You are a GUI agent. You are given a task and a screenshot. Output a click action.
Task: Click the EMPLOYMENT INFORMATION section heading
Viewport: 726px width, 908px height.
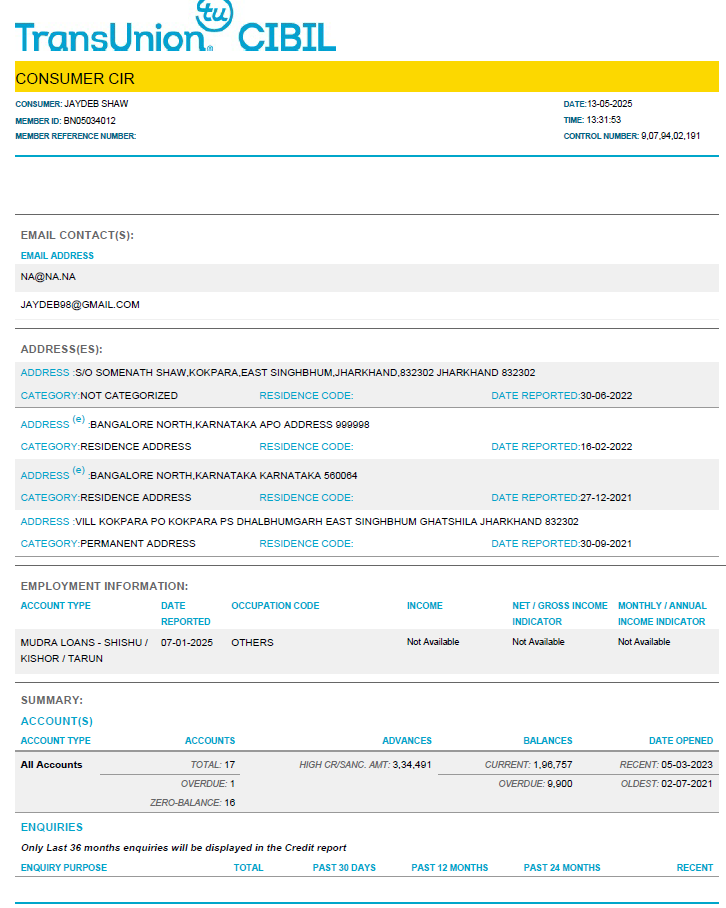[x=104, y=586]
